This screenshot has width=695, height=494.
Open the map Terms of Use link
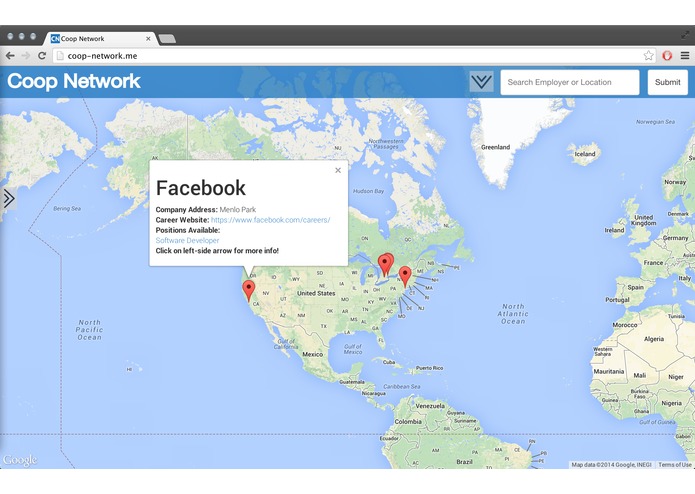click(x=674, y=465)
